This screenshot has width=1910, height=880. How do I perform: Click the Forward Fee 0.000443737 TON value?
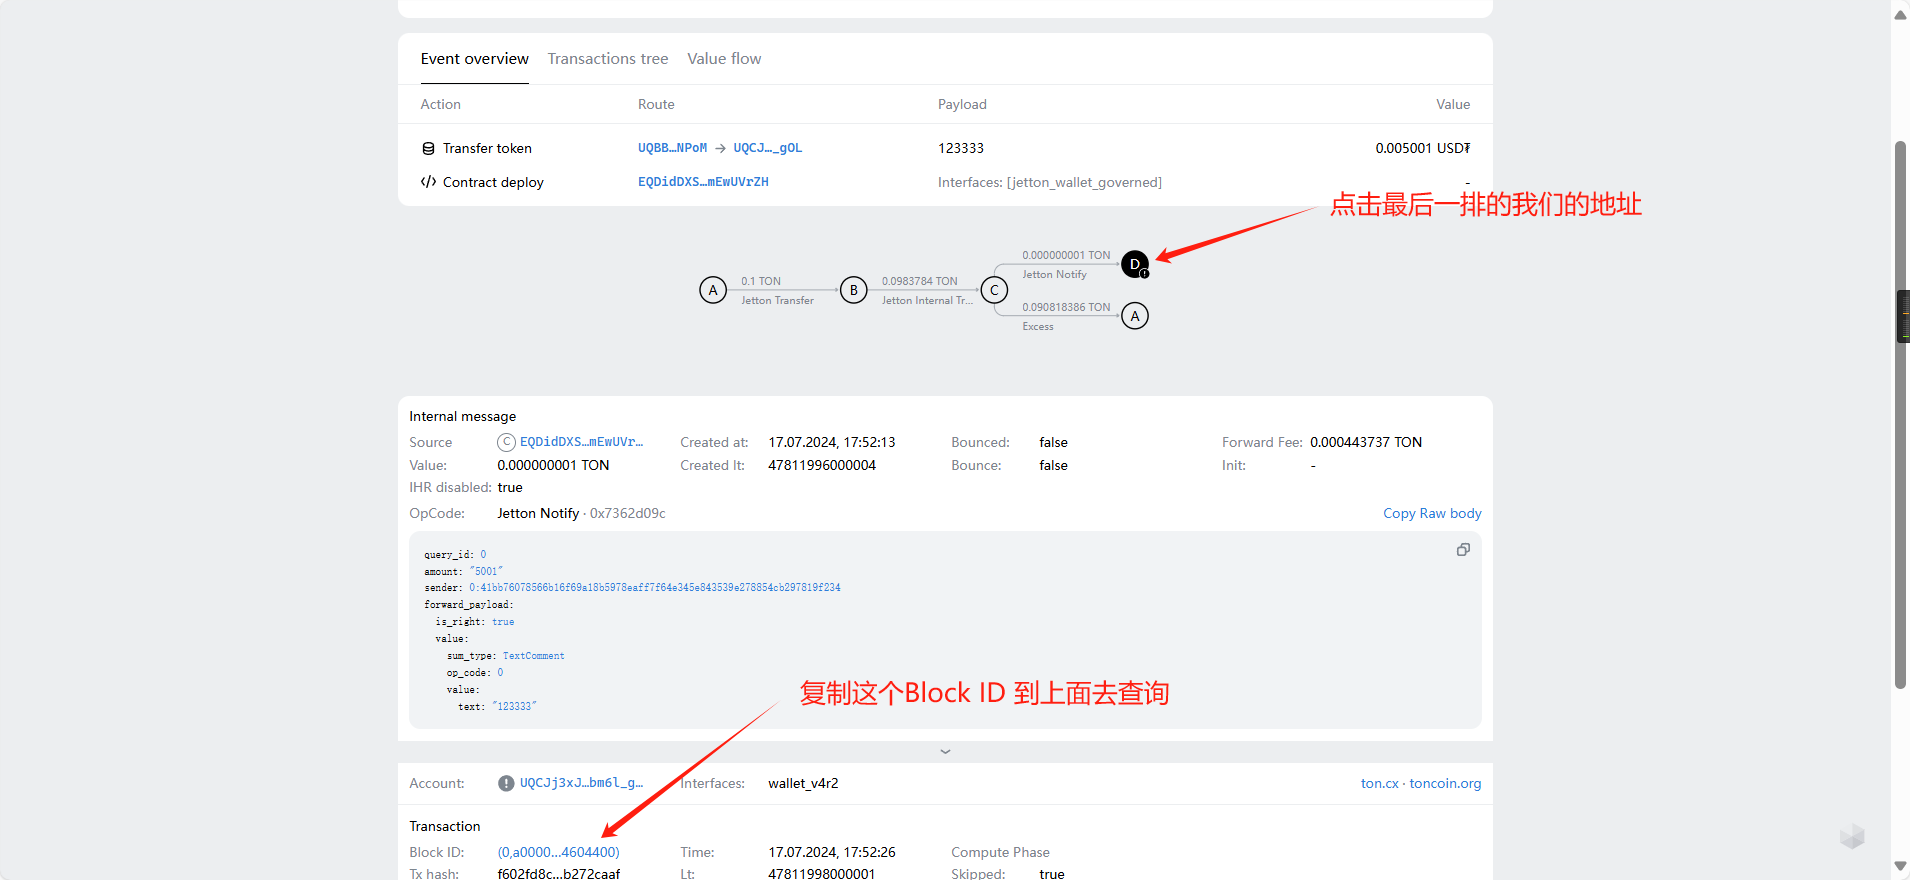point(1366,442)
